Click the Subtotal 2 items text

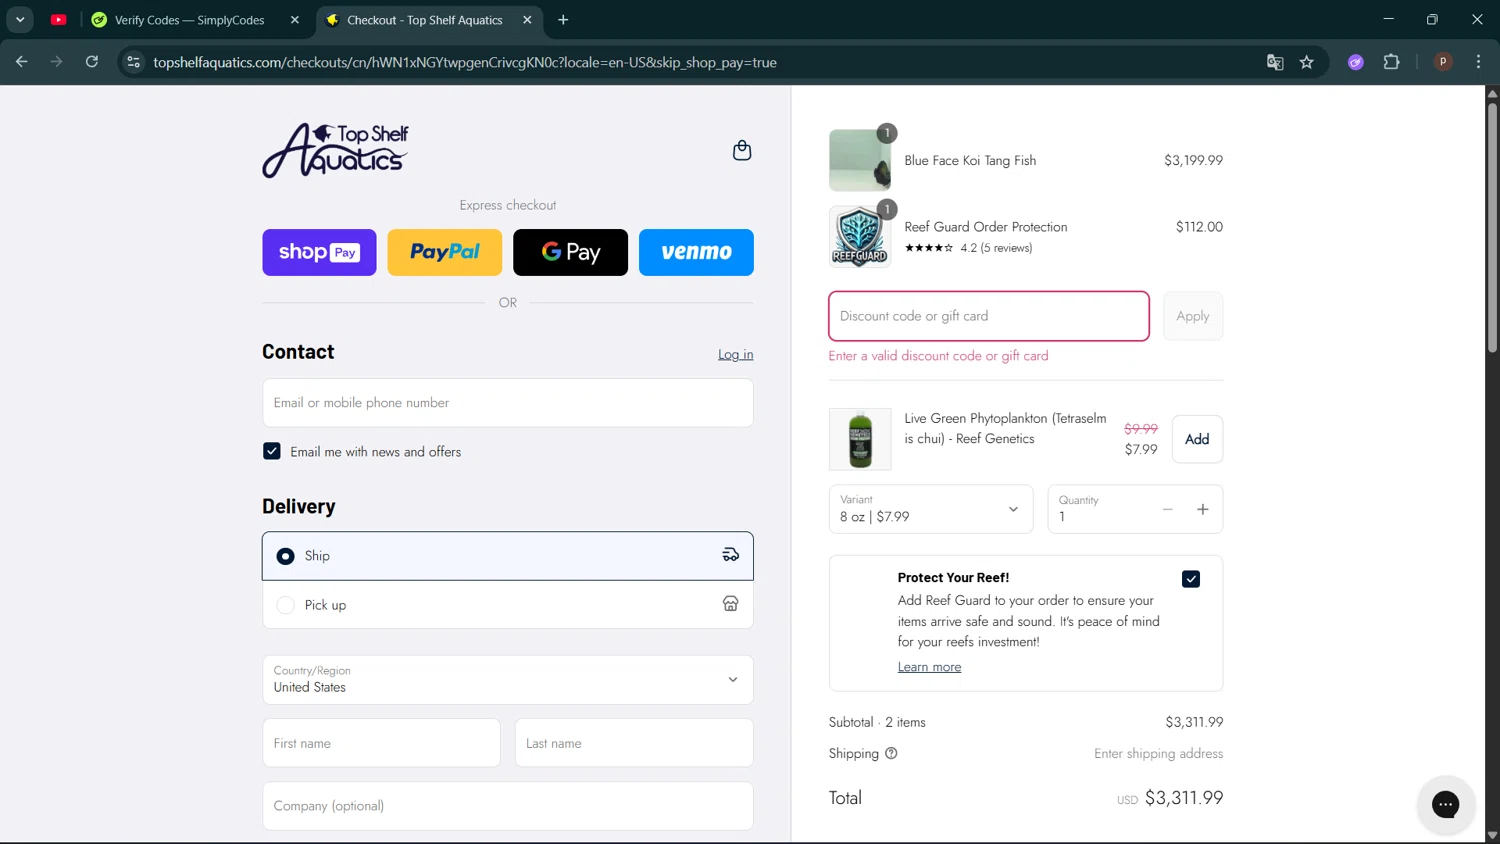(877, 722)
